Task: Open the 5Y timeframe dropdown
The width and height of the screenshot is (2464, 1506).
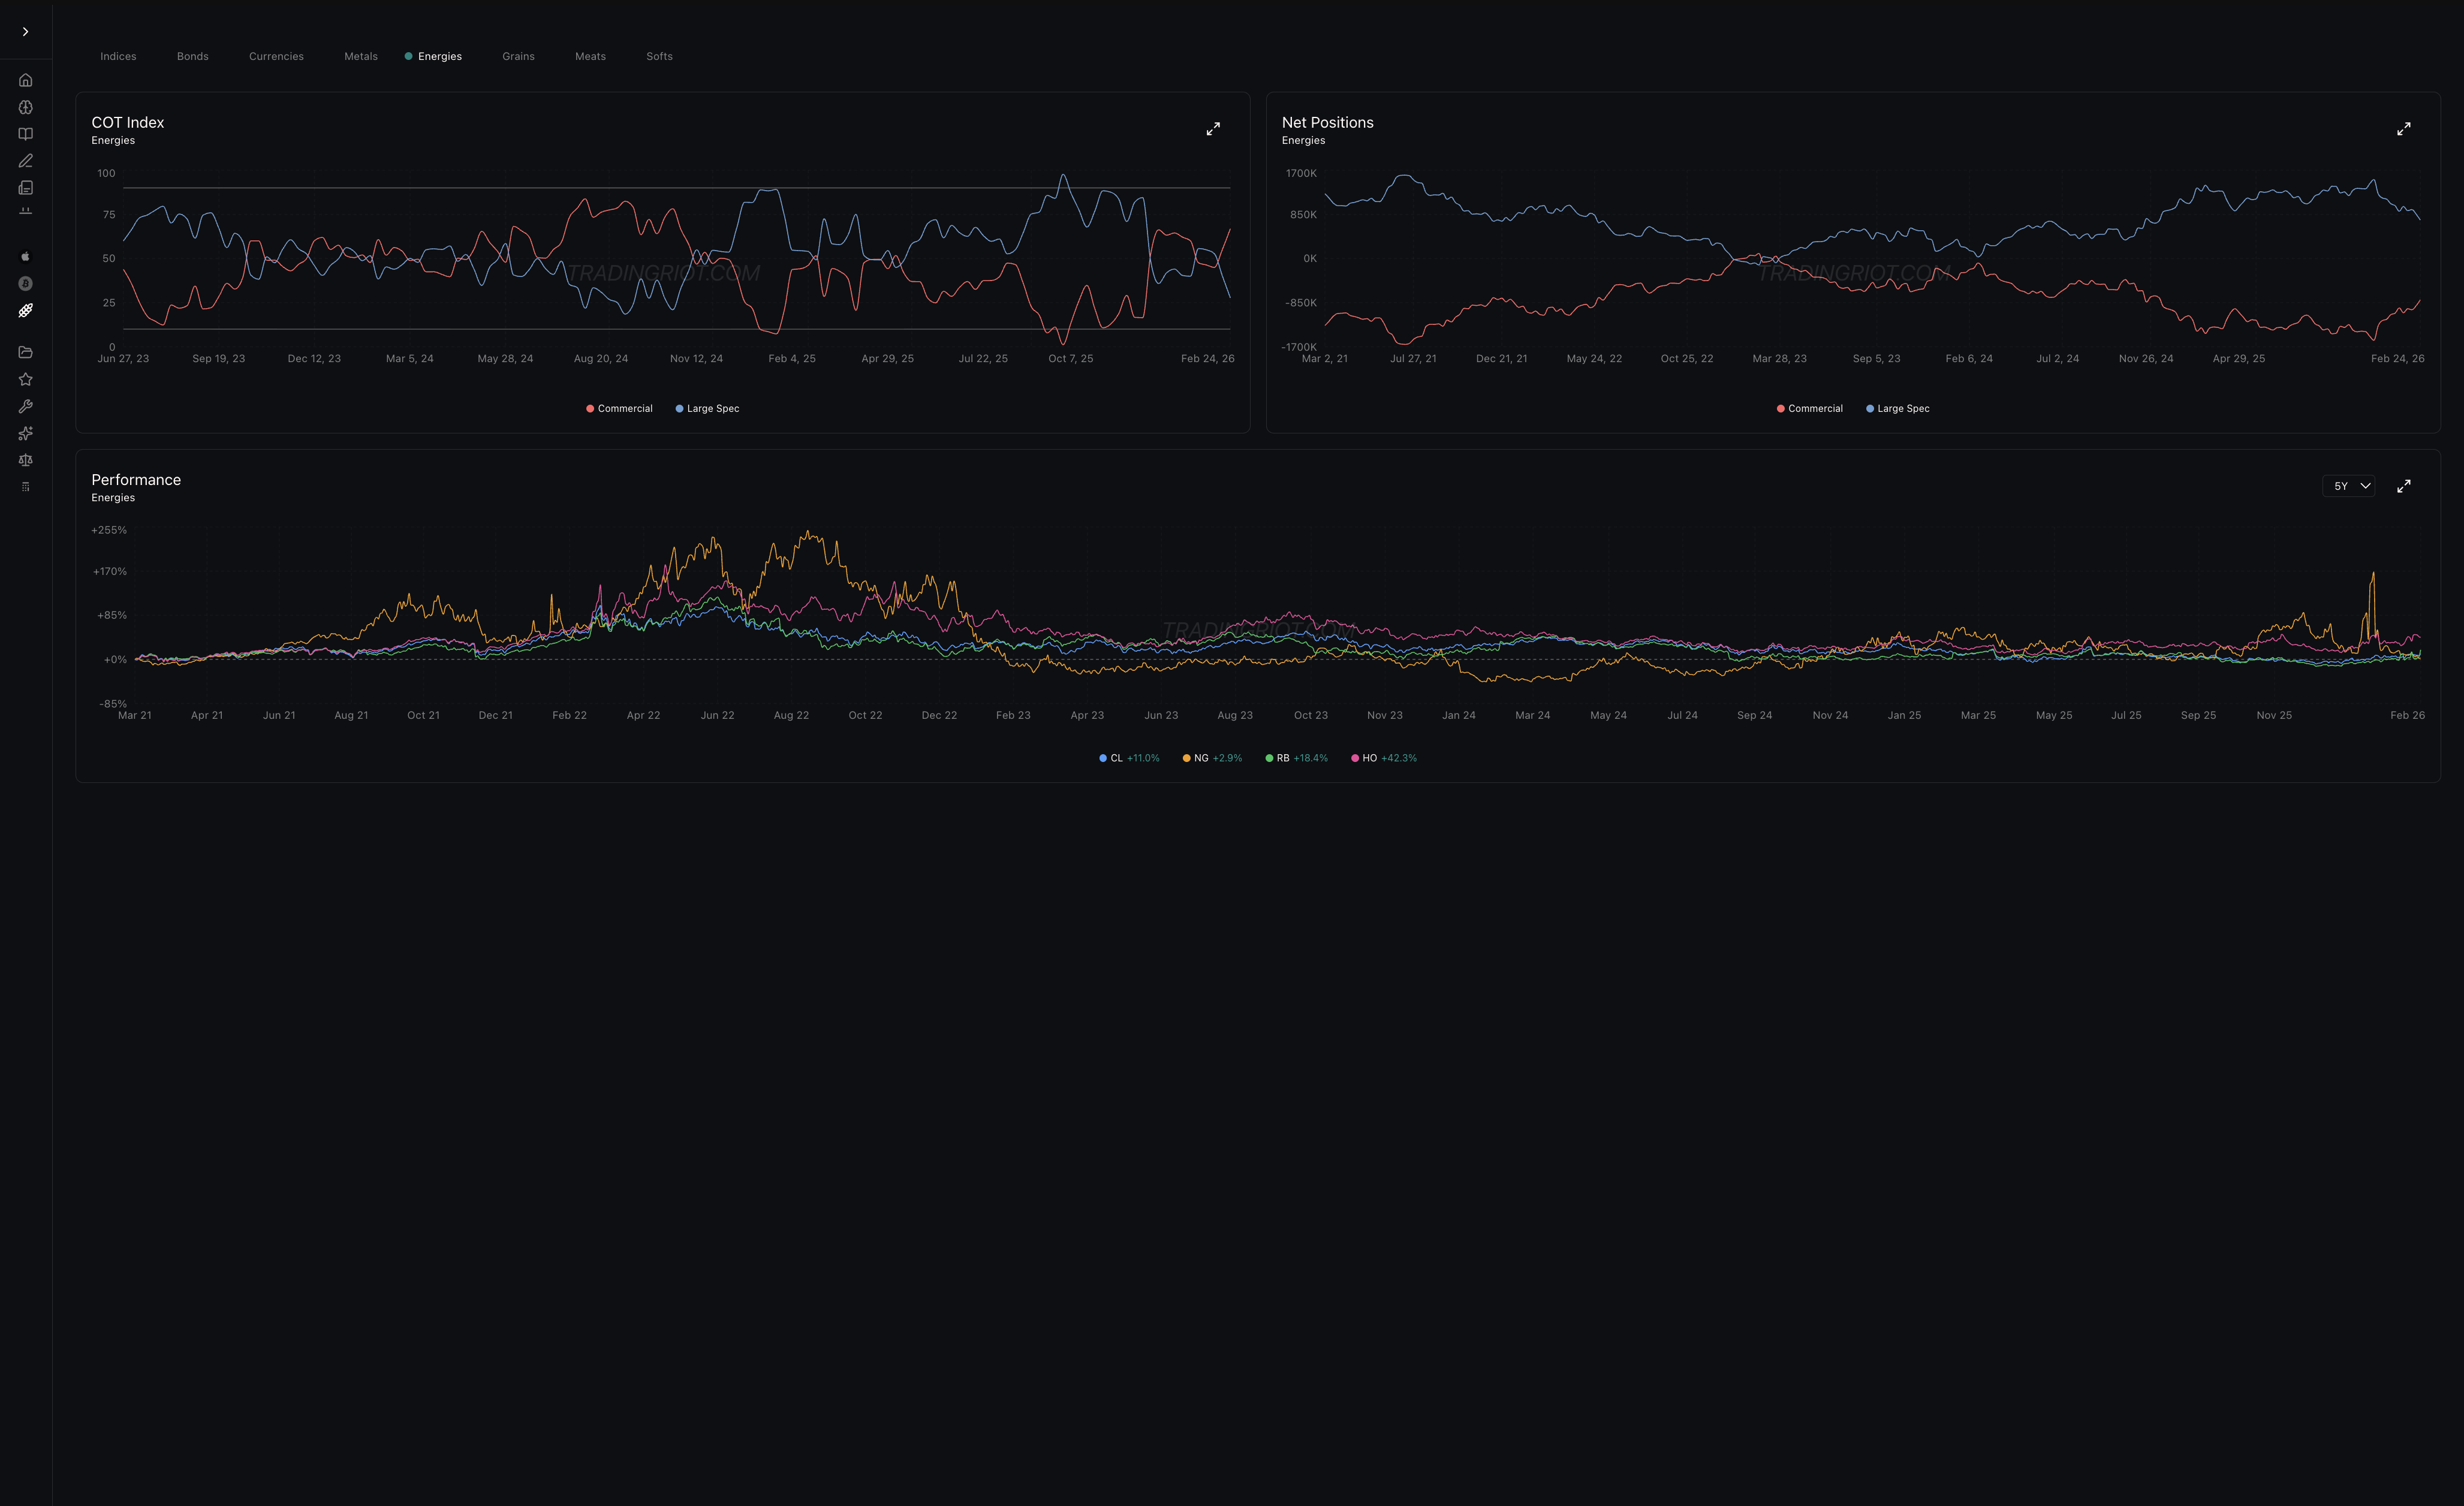Action: pos(2349,485)
